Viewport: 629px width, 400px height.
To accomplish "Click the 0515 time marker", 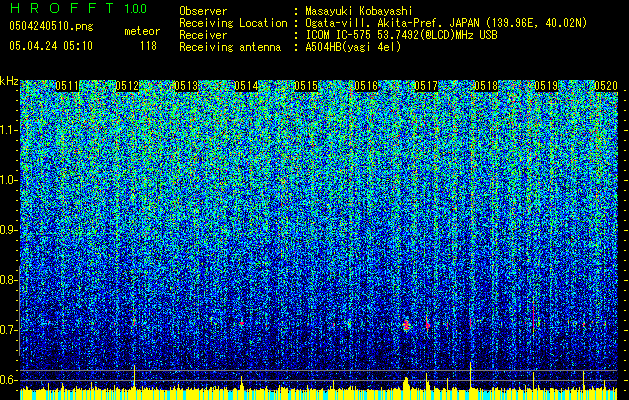I will [x=306, y=86].
